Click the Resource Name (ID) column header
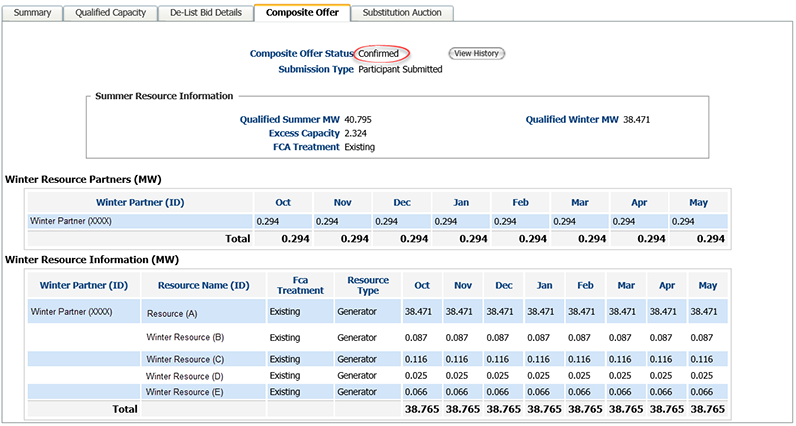 click(204, 285)
